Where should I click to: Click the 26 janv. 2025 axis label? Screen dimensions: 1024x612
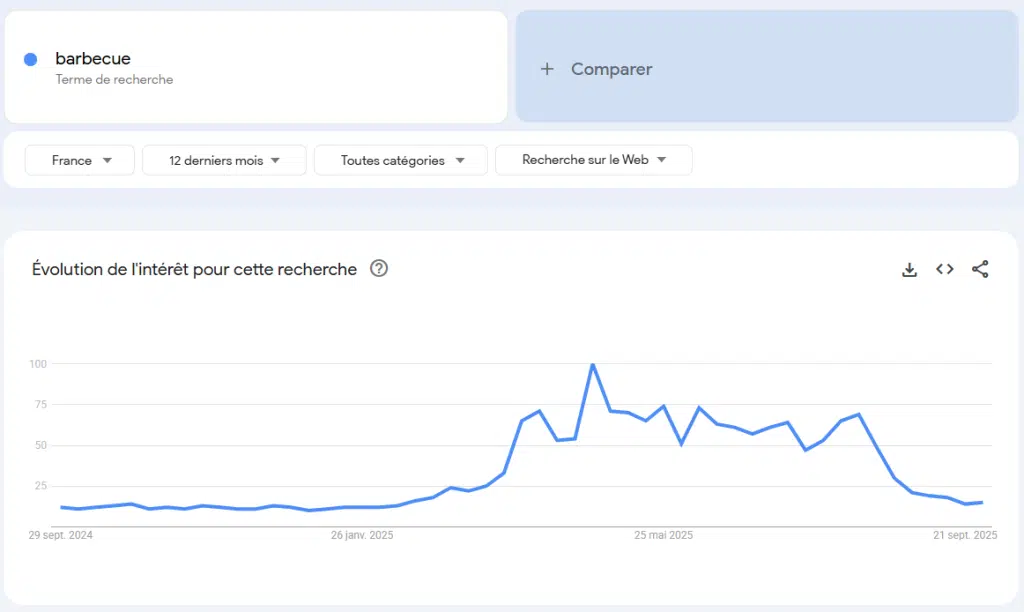pos(362,535)
